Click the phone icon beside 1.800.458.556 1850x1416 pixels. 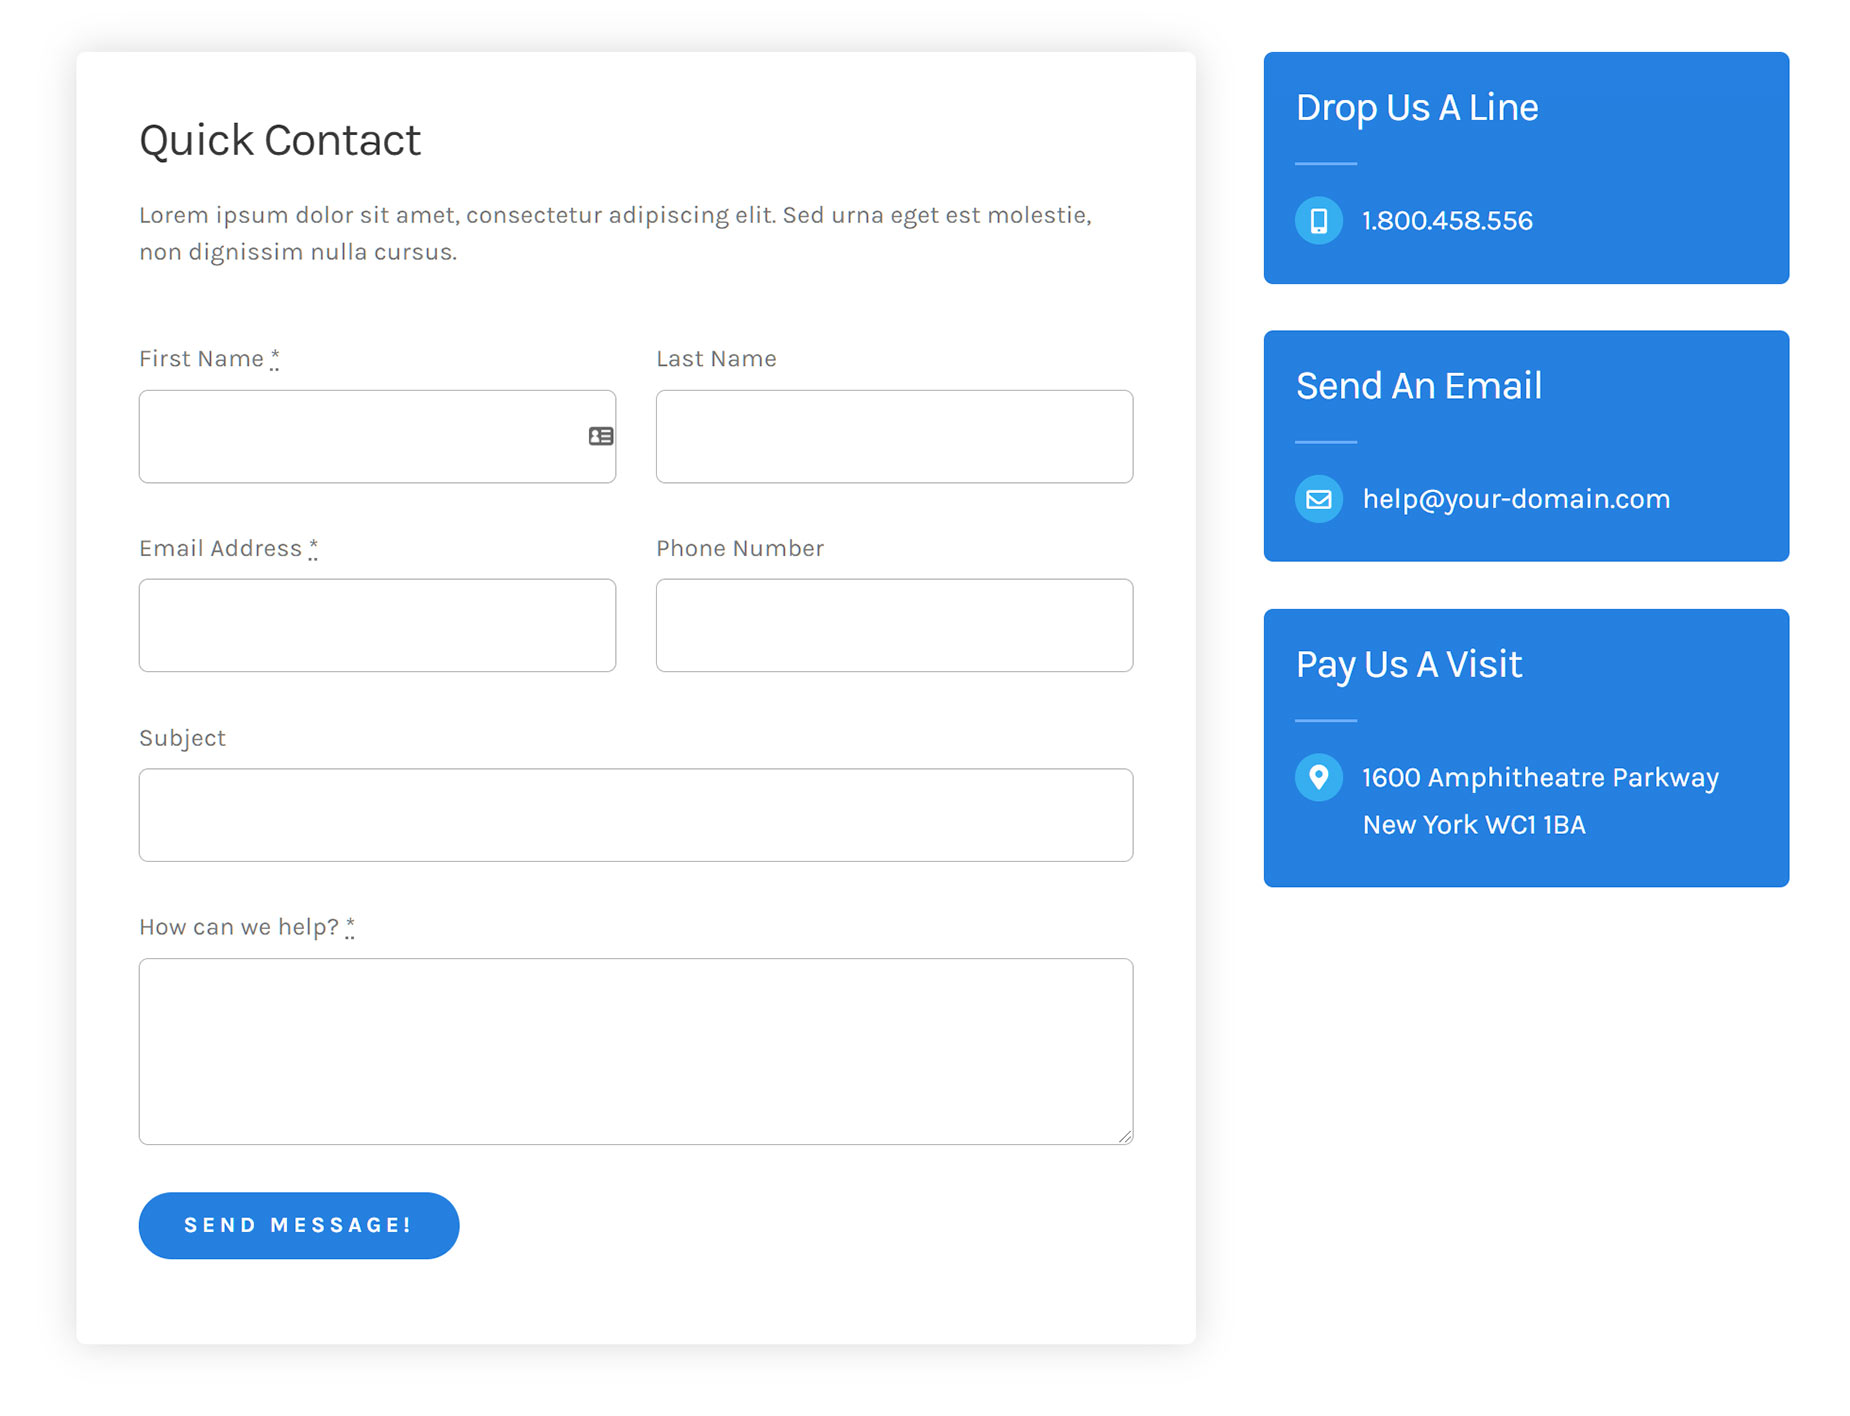(1319, 220)
